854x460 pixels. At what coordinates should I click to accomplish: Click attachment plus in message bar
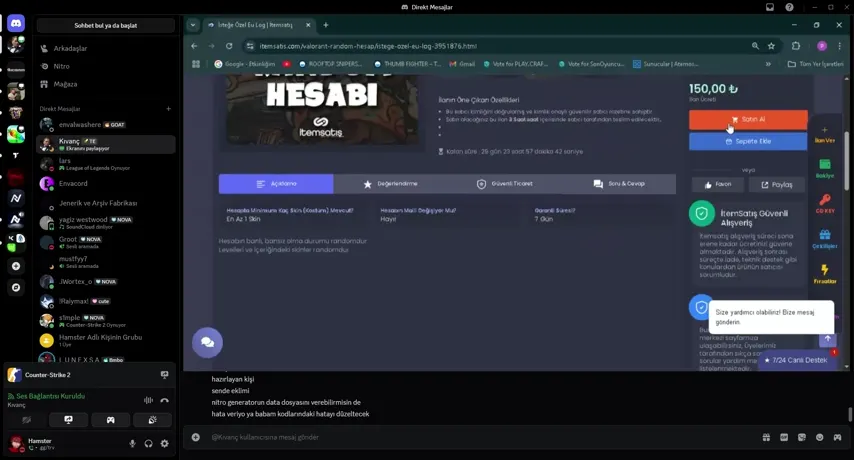tap(196, 437)
